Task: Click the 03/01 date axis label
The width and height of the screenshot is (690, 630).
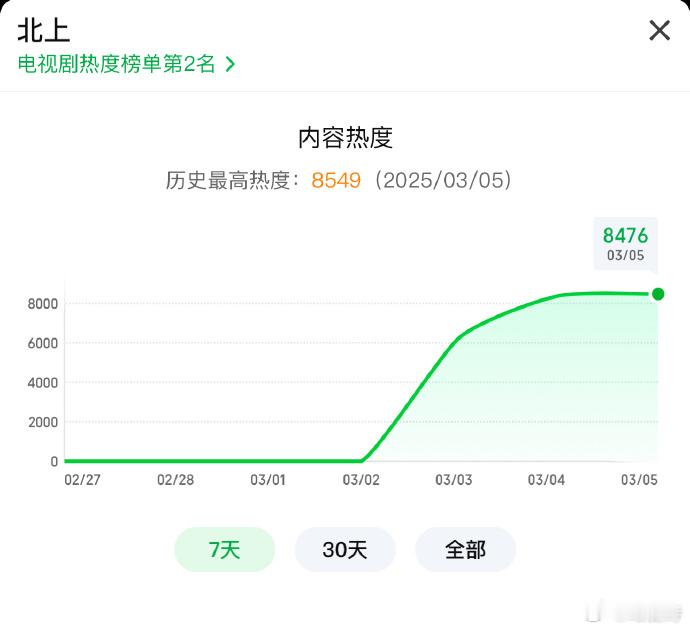Action: (268, 480)
